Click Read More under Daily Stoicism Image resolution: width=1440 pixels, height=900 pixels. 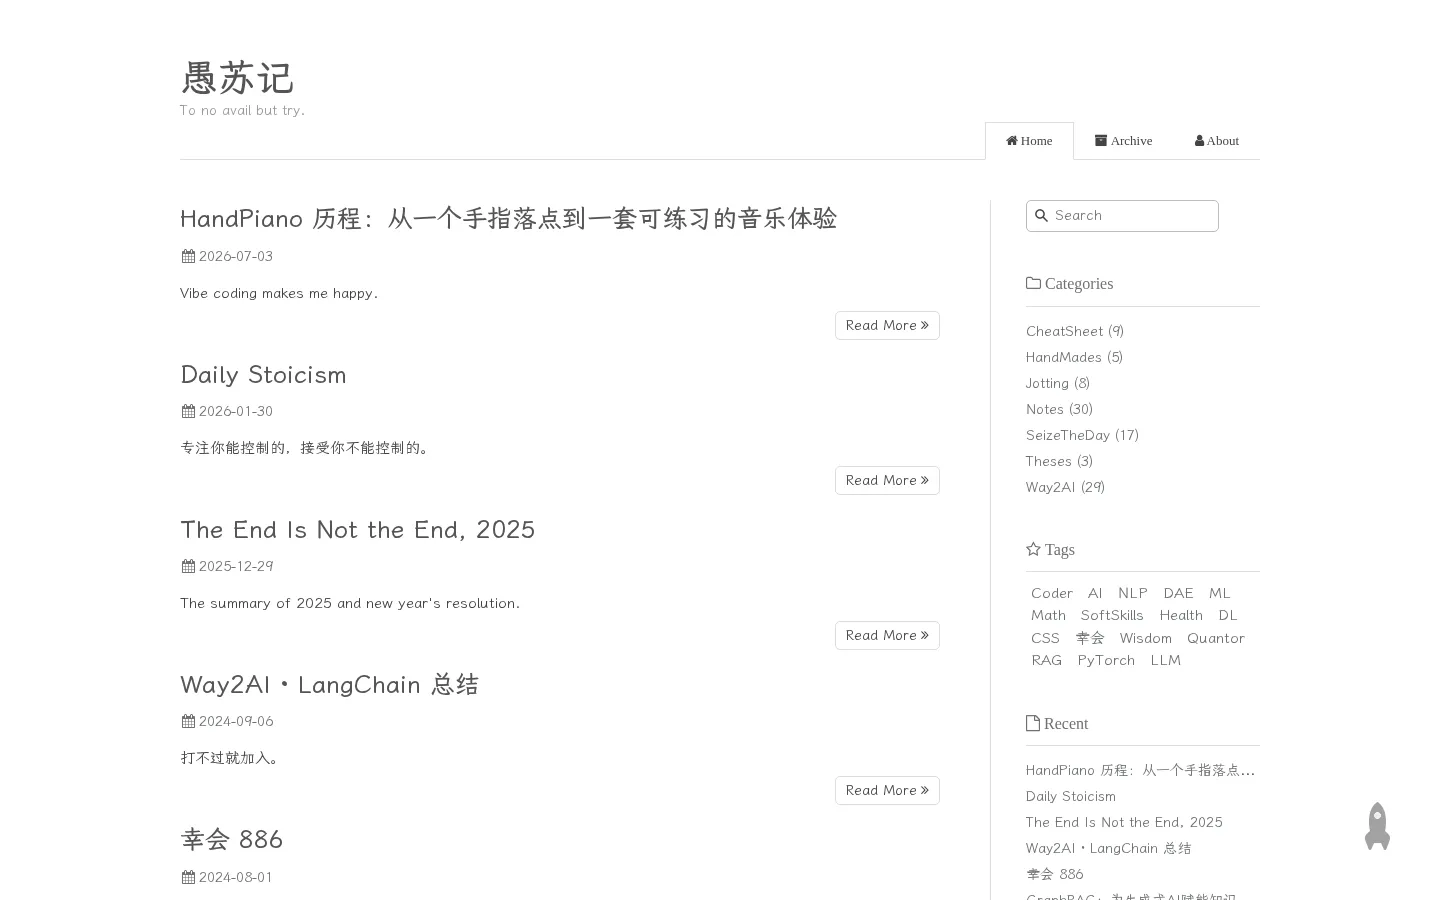(887, 480)
